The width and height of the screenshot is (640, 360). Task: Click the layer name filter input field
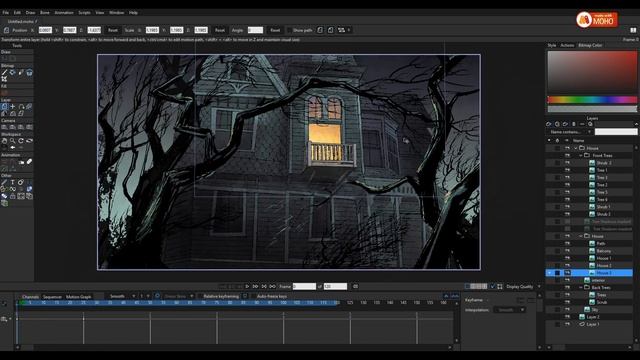click(616, 132)
